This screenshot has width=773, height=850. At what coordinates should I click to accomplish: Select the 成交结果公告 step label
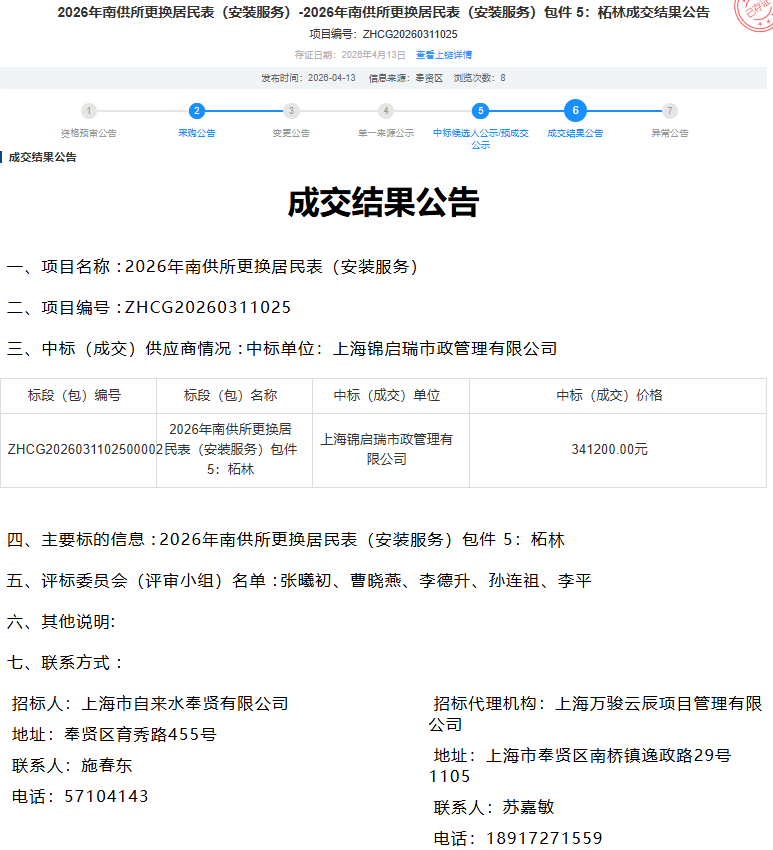pyautogui.click(x=575, y=133)
